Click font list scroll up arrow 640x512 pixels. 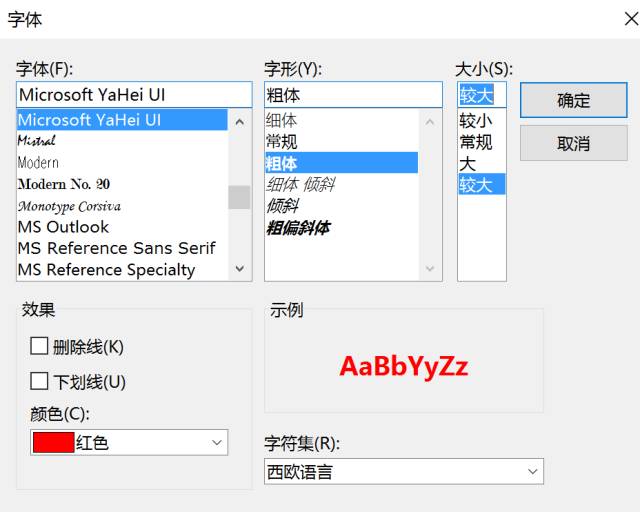[240, 121]
